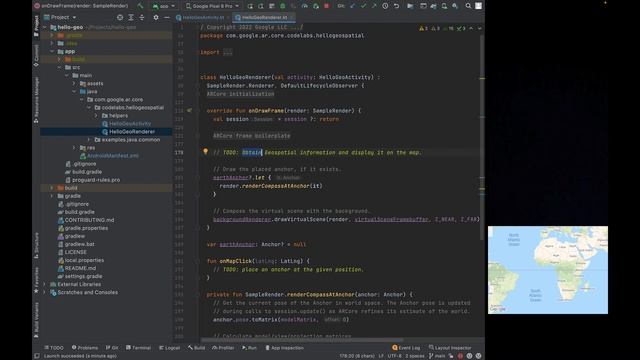Expand the assets folder
This screenshot has width=640, height=360.
(x=74, y=83)
